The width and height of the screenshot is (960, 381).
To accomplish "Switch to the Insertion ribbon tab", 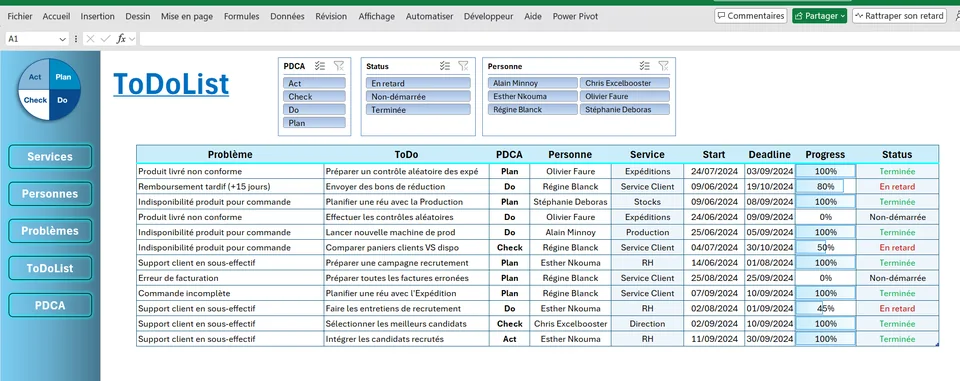I will (97, 17).
